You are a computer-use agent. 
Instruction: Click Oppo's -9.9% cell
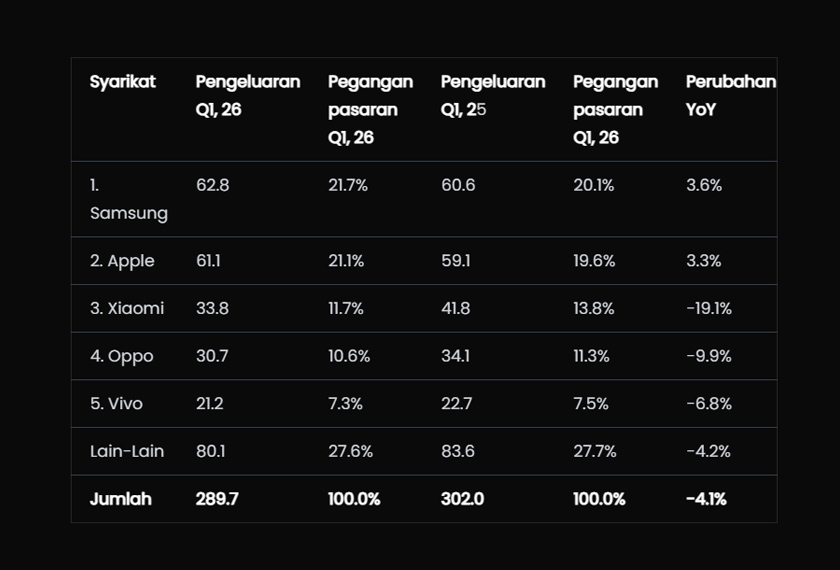[x=709, y=356]
